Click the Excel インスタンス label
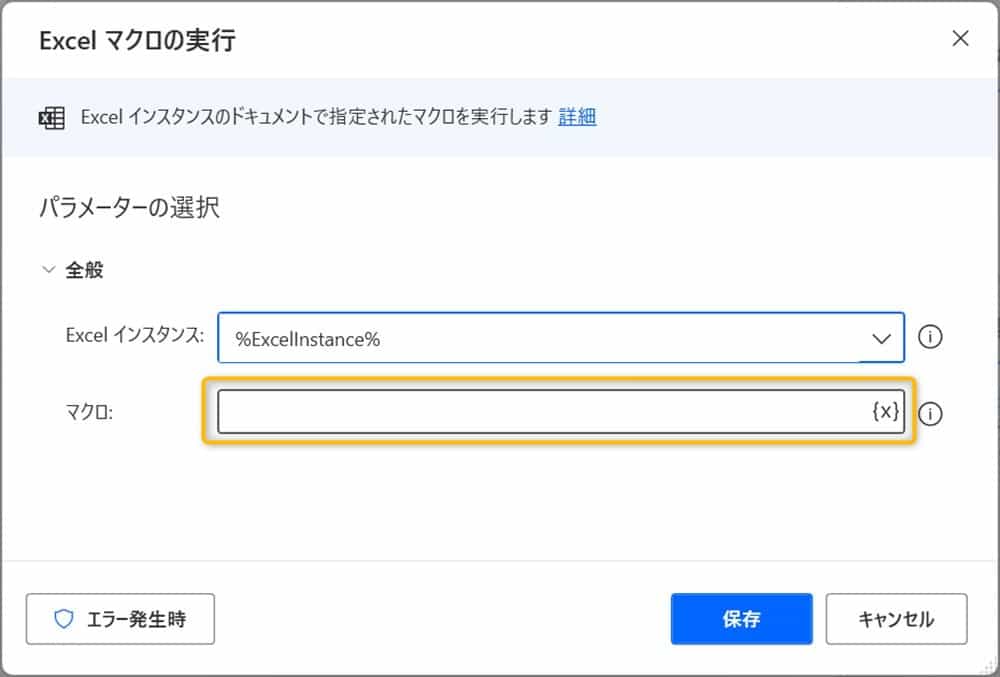 click(135, 336)
